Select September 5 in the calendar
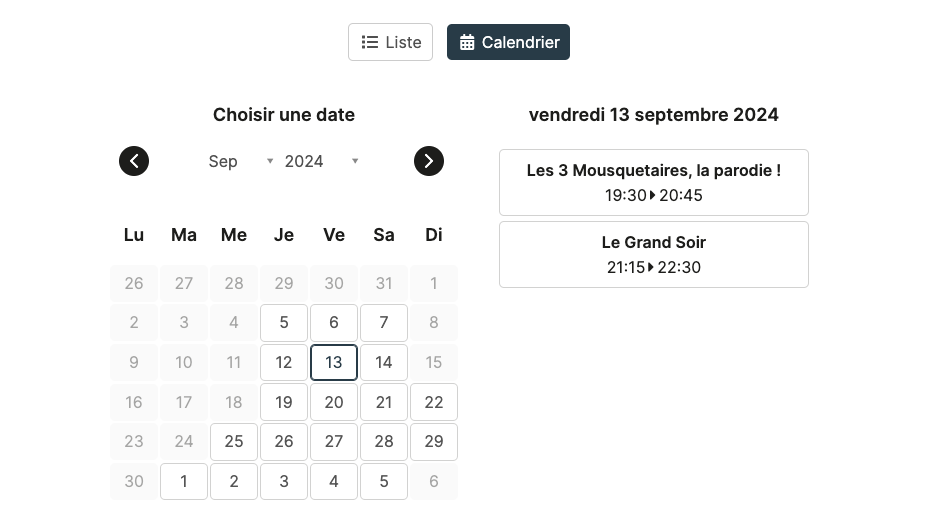The width and height of the screenshot is (925, 518). point(284,323)
